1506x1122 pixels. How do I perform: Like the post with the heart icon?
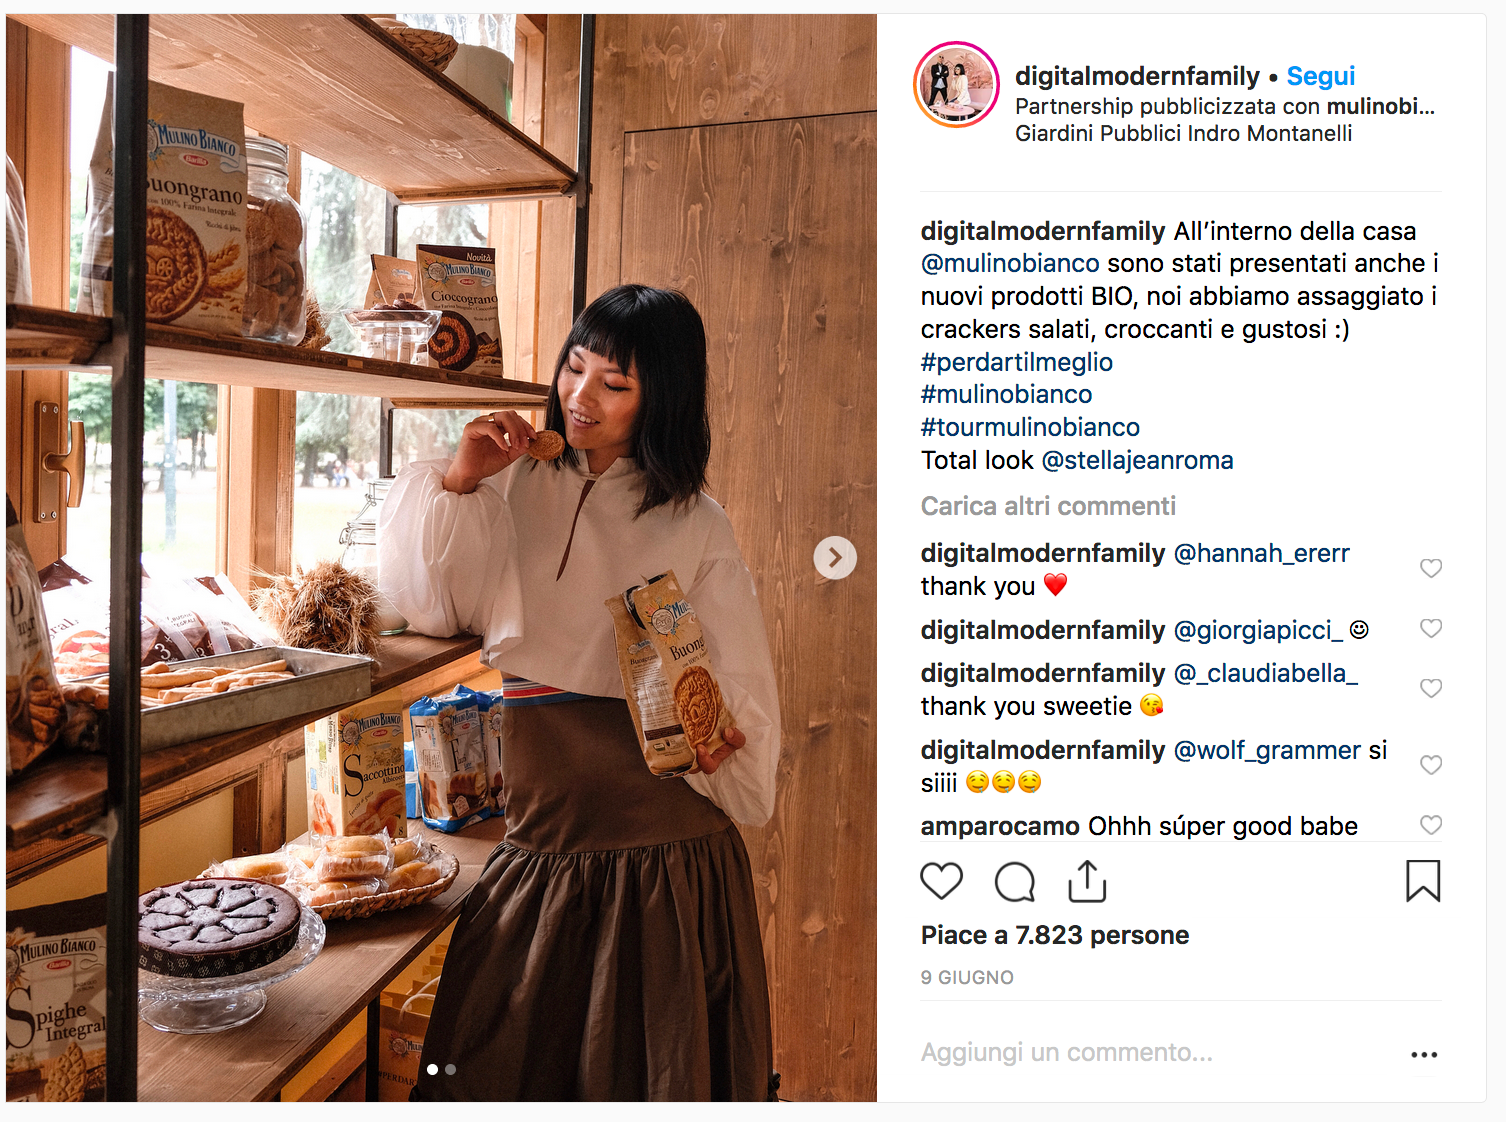click(x=941, y=881)
